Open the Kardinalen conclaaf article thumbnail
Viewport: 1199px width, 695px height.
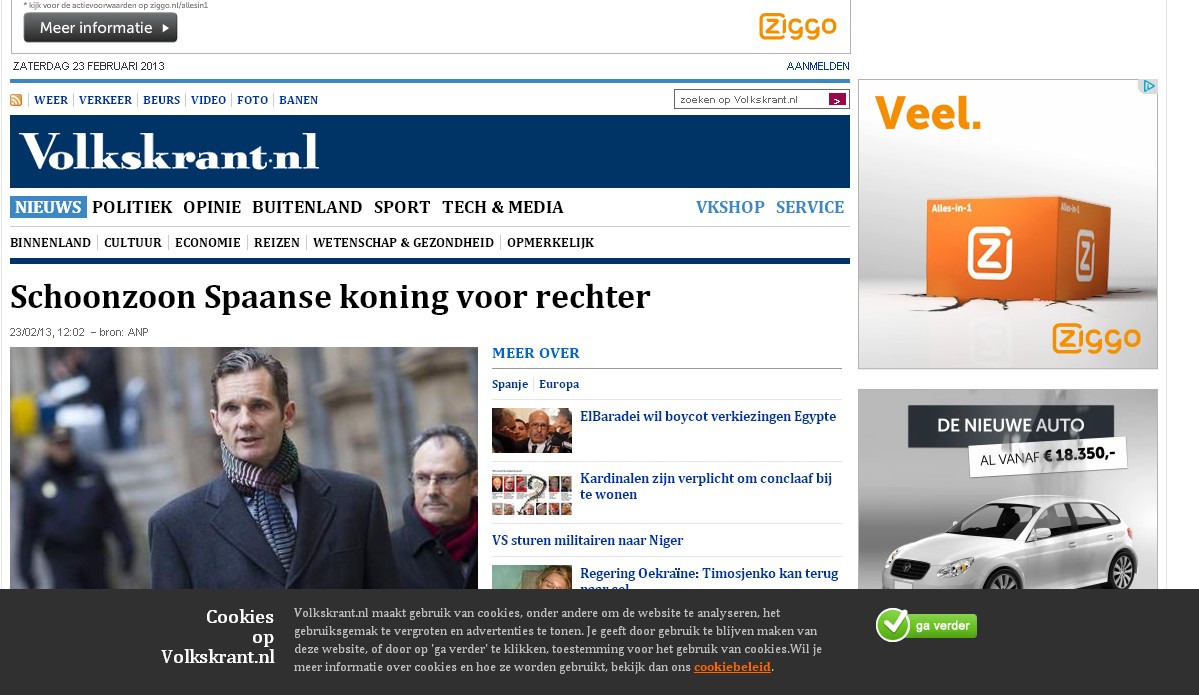pyautogui.click(x=531, y=492)
